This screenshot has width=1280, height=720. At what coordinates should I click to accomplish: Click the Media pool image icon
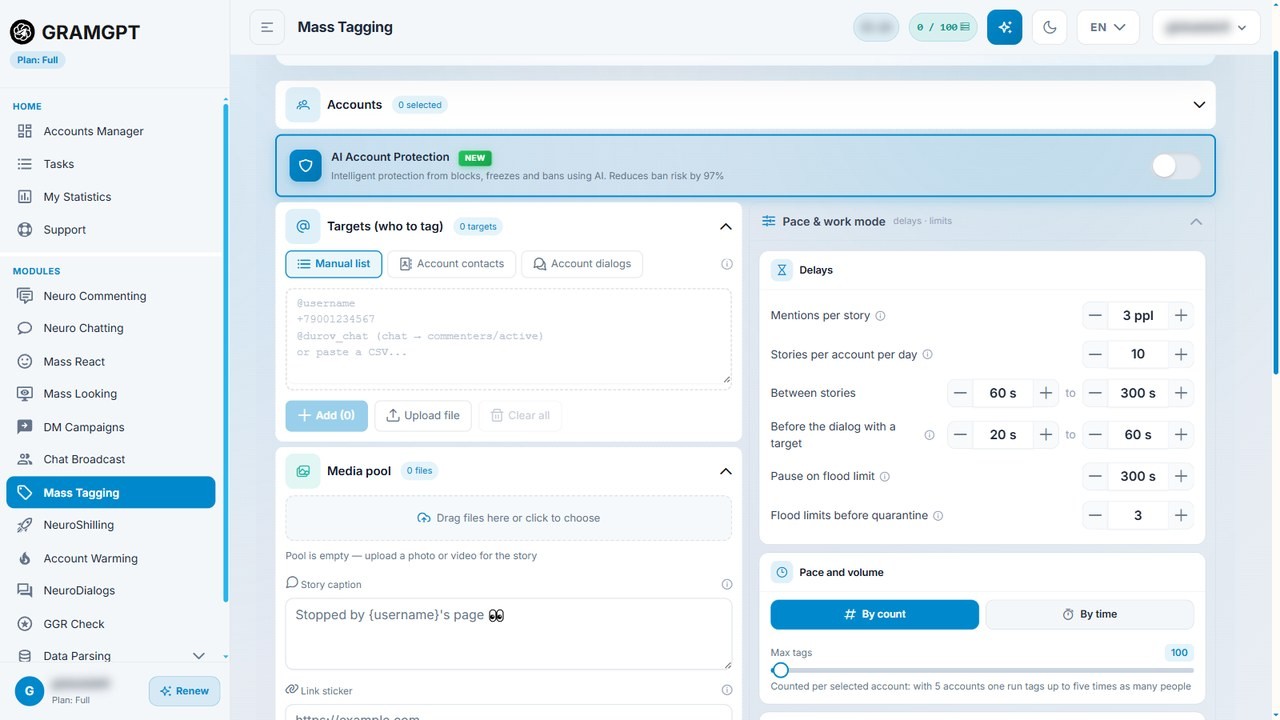pos(303,471)
